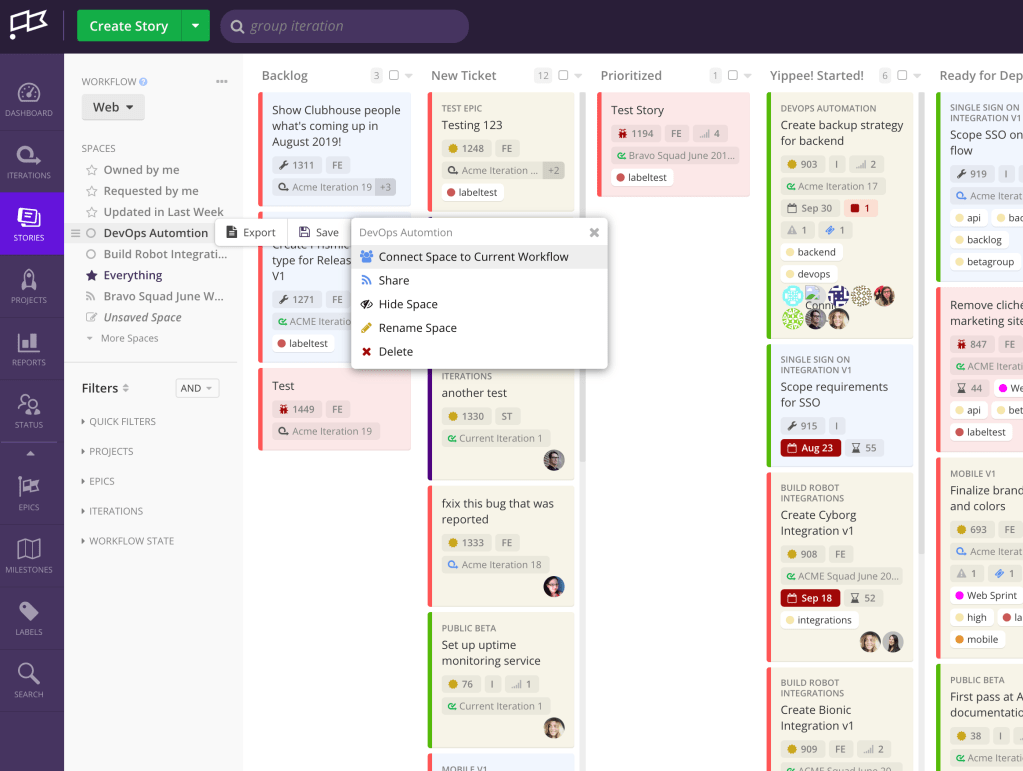Click the group iteration search field

(345, 26)
